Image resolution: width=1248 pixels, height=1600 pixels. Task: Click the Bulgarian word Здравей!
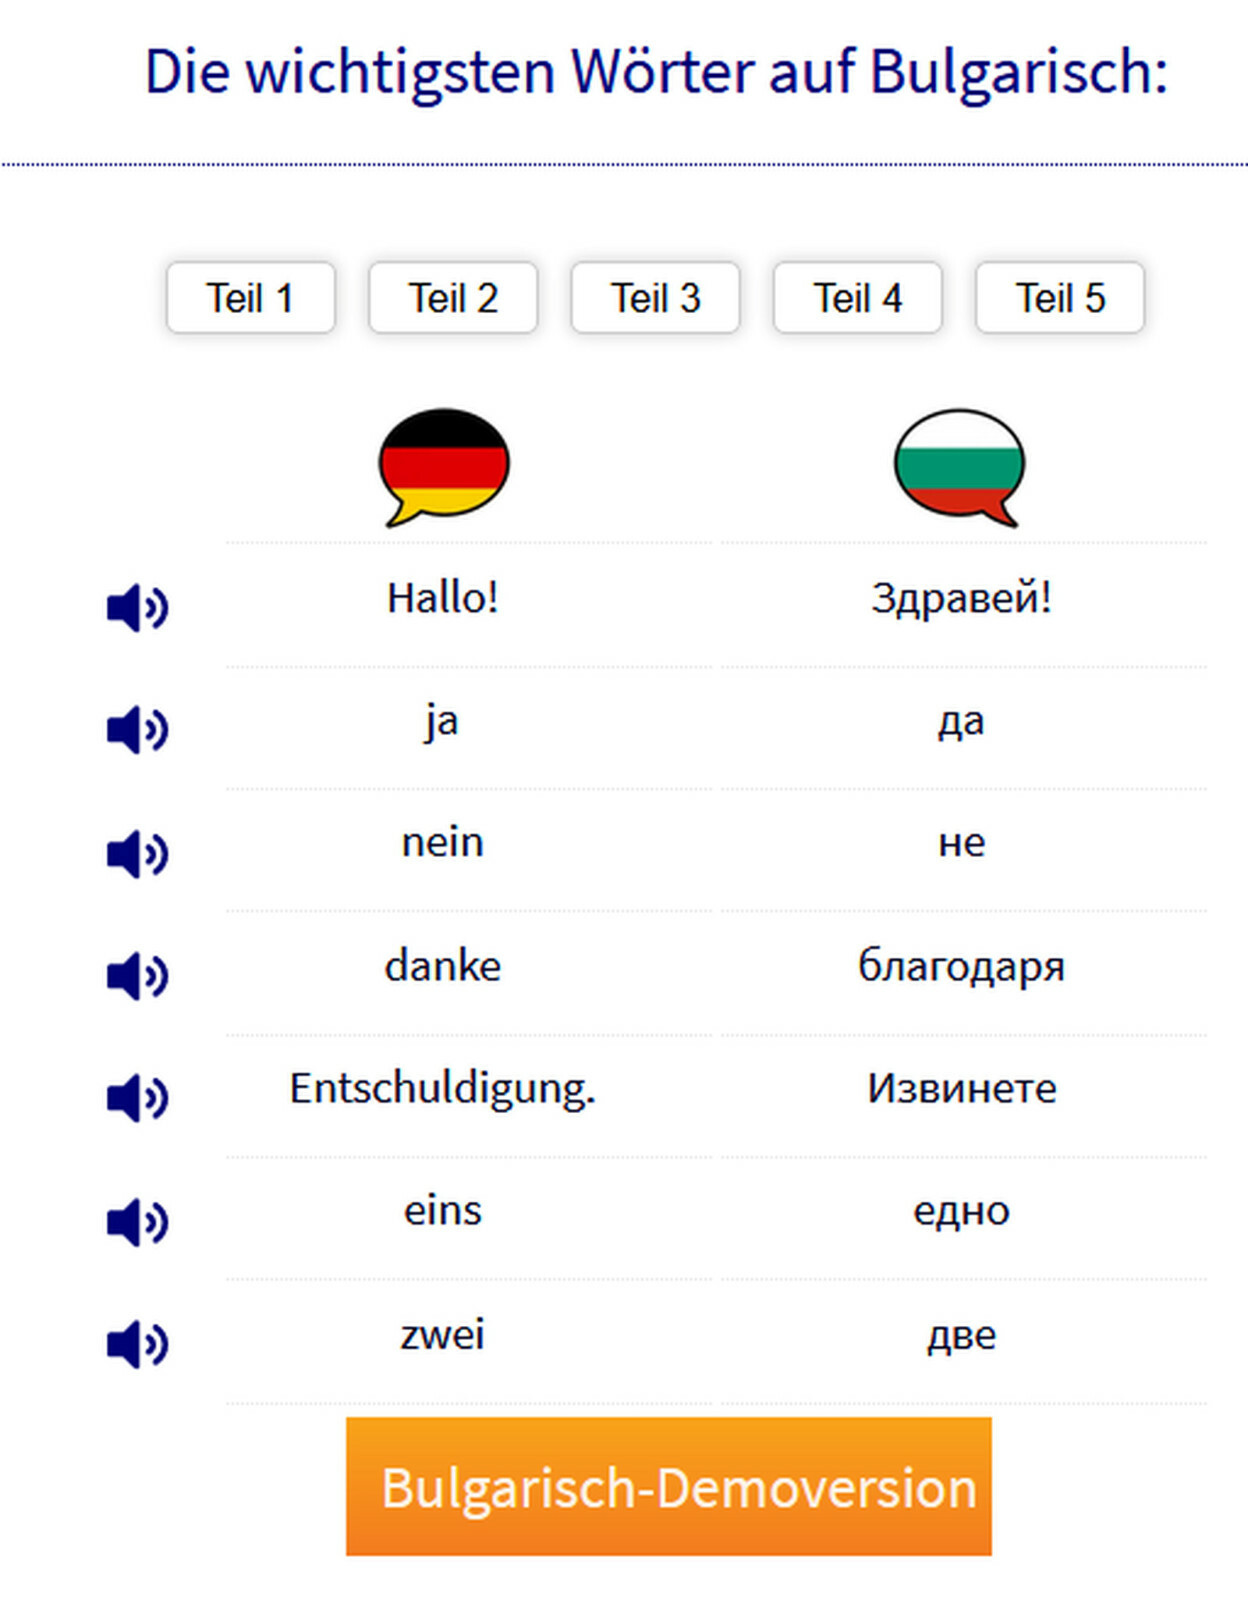point(961,599)
